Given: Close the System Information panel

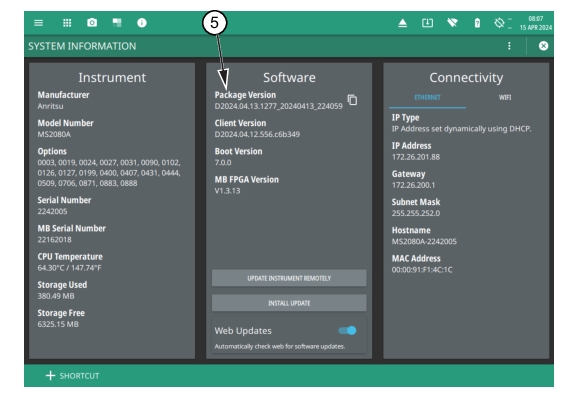Looking at the screenshot, I should point(543,46).
